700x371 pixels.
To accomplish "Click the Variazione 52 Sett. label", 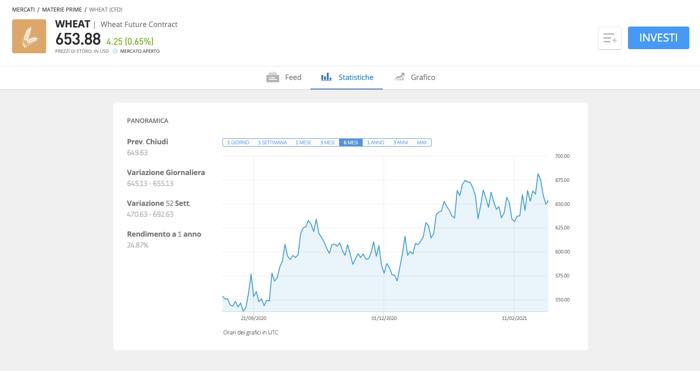I will 158,203.
